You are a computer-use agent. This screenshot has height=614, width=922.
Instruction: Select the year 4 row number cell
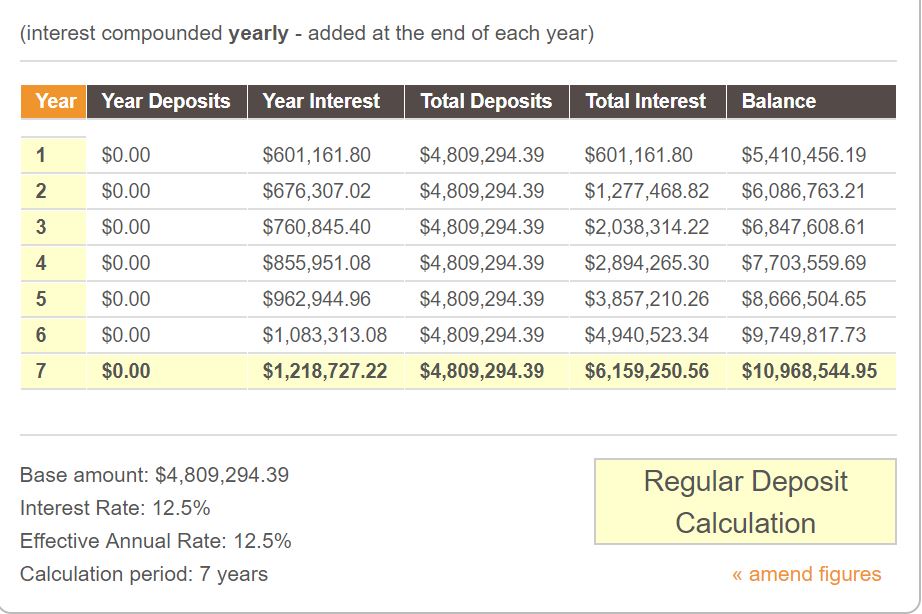[x=53, y=263]
